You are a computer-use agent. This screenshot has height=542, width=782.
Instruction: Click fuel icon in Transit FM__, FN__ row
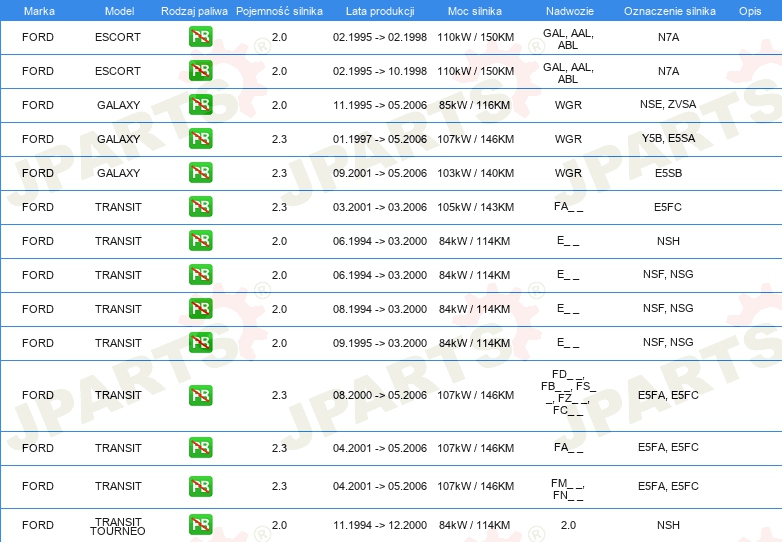[x=200, y=486]
